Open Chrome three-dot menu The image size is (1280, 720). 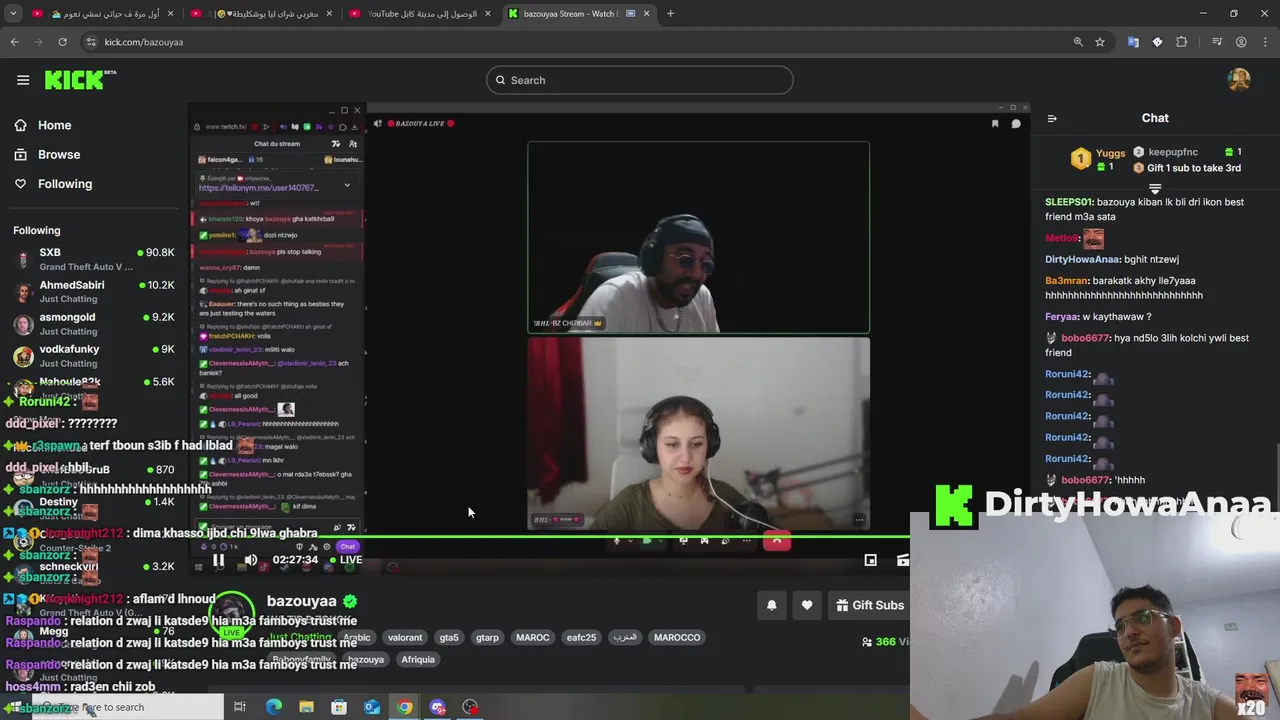pos(1265,42)
